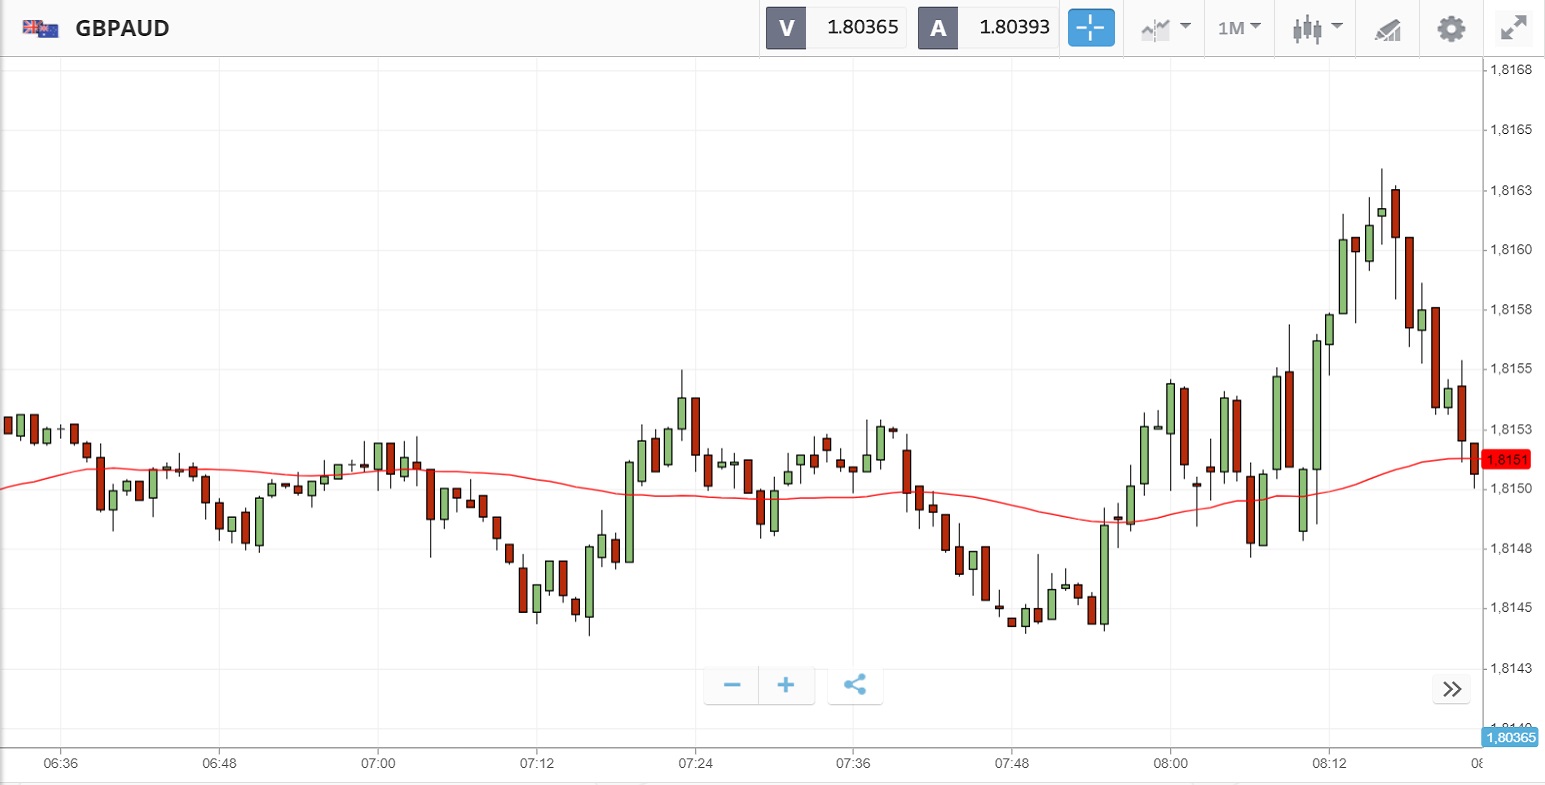Click the 07:00 time axis label
1545x785 pixels.
pos(378,763)
